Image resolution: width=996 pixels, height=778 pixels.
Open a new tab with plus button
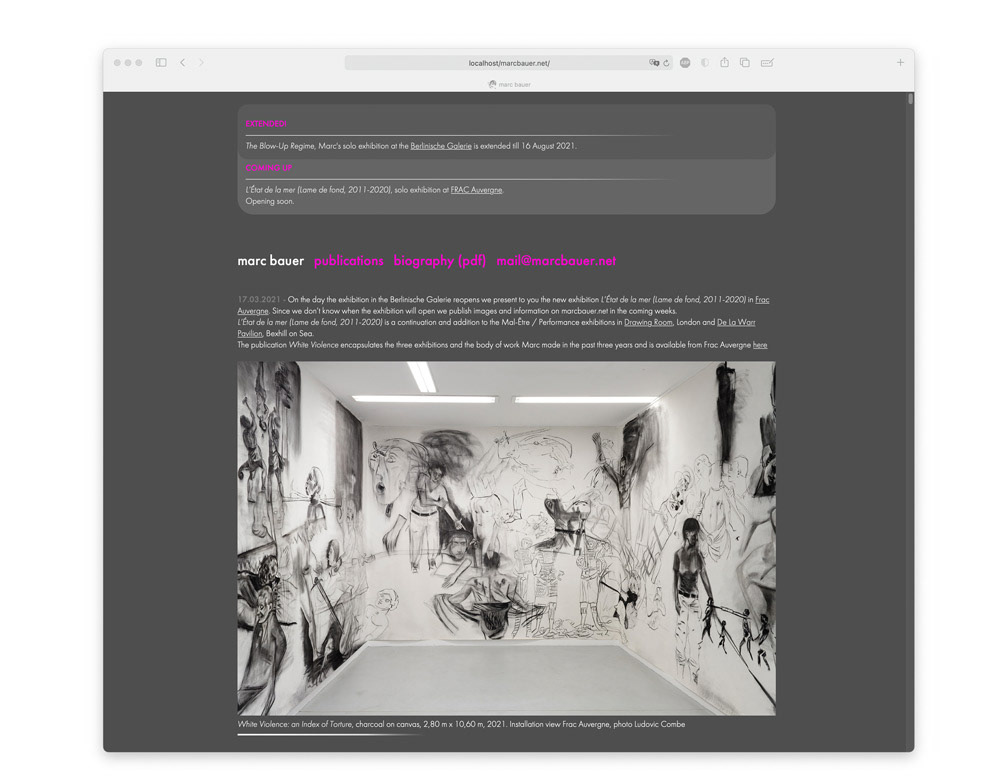900,62
